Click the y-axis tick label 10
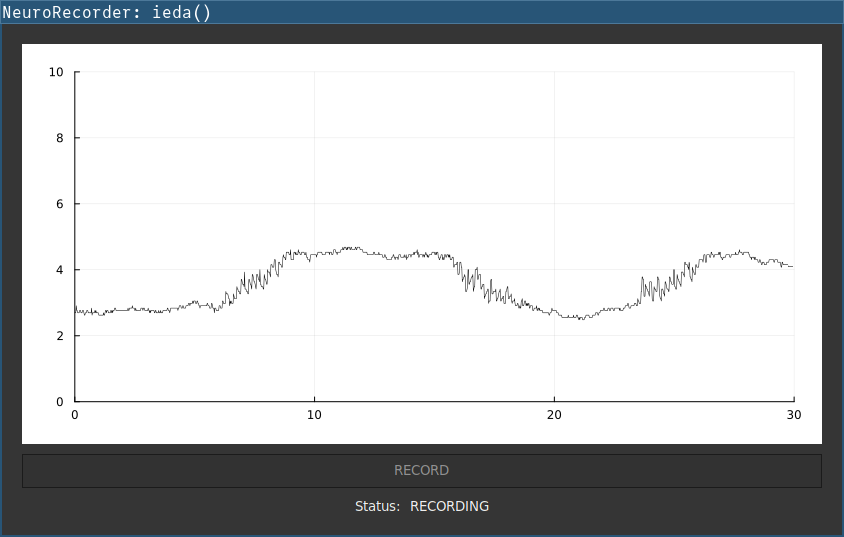 pyautogui.click(x=56, y=72)
